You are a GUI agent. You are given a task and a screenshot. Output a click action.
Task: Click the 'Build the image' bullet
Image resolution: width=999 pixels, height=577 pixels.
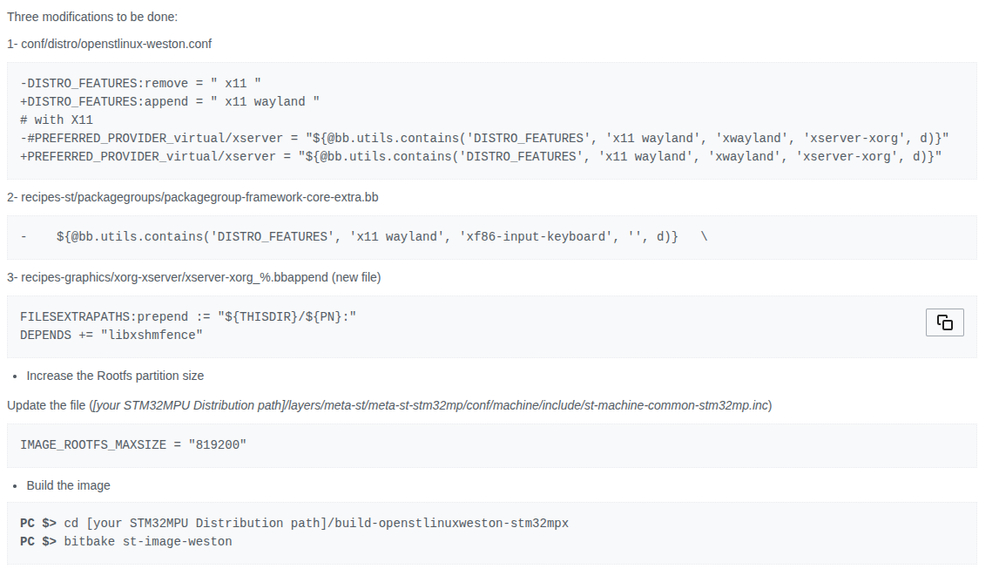(x=68, y=486)
